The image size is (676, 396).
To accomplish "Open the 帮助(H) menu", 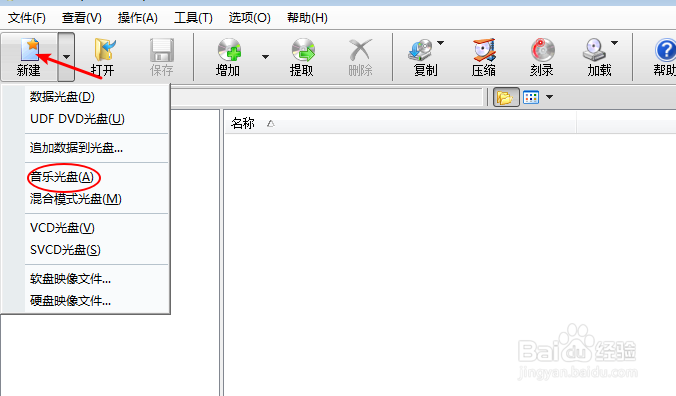I will (307, 18).
